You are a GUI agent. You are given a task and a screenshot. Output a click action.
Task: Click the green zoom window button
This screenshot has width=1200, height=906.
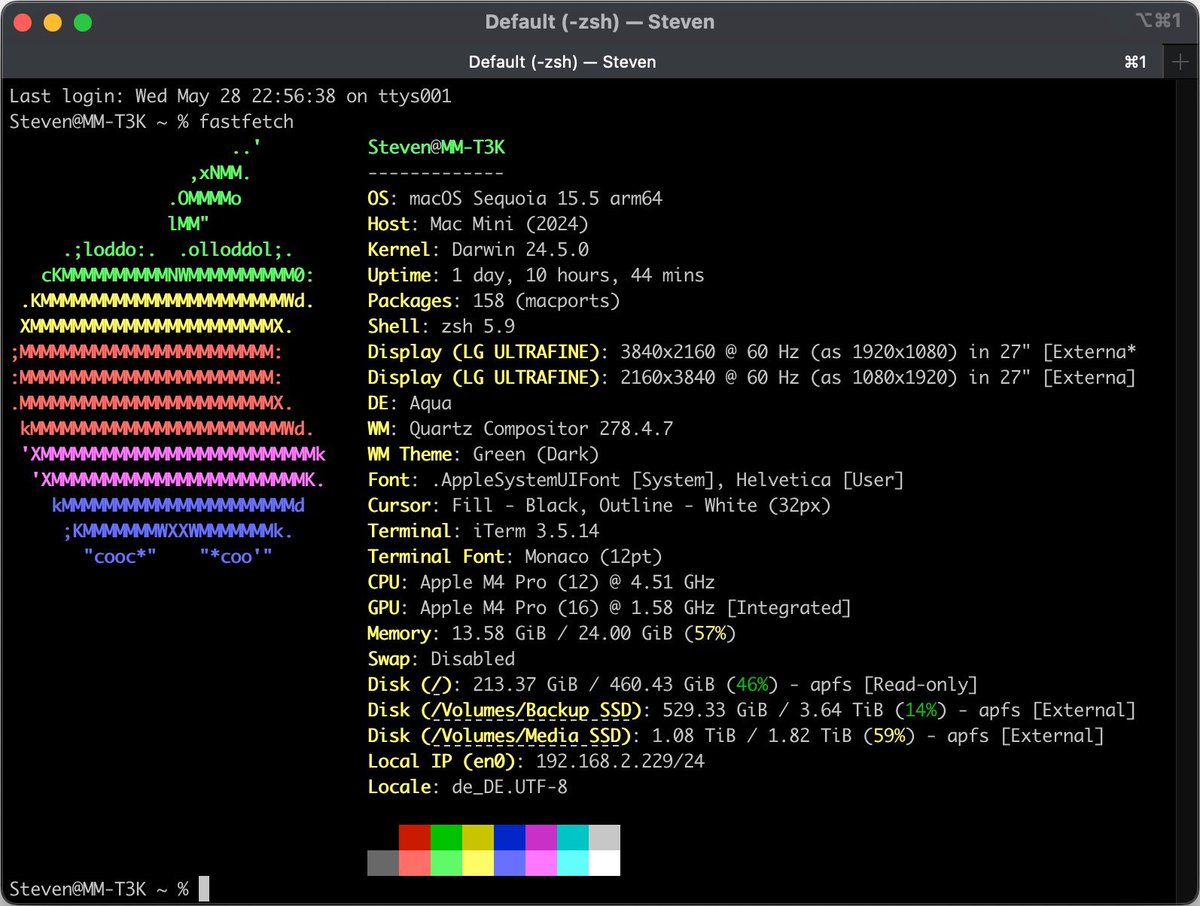click(x=83, y=22)
